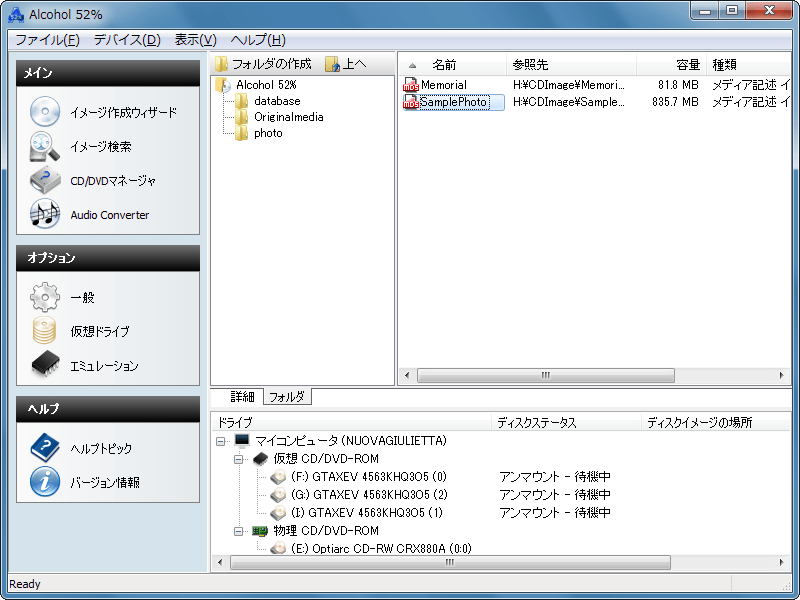Launch Audio Converter music note icon
Screen dimensions: 800x600
tap(45, 214)
